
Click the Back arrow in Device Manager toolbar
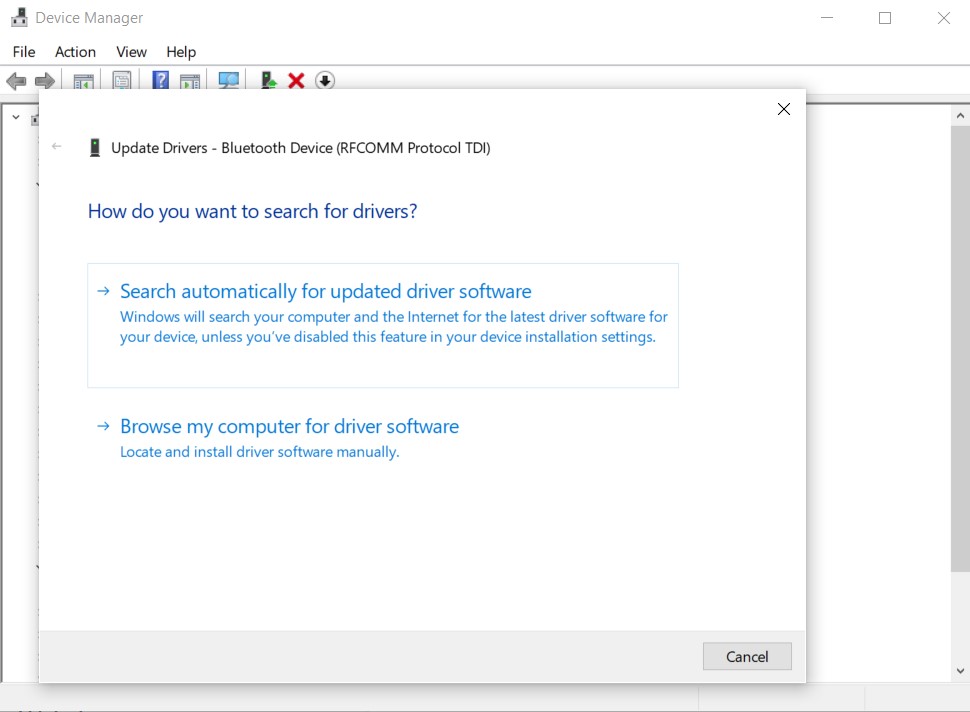pos(16,80)
